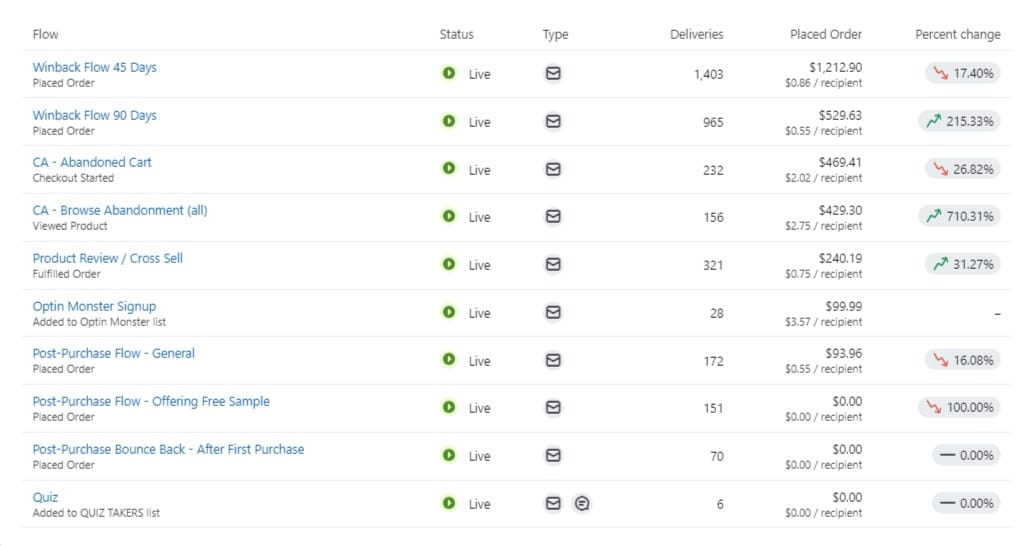Click the Live status icon for Product Review / Cross Sell
The width and height of the screenshot is (1028, 546).
point(449,264)
